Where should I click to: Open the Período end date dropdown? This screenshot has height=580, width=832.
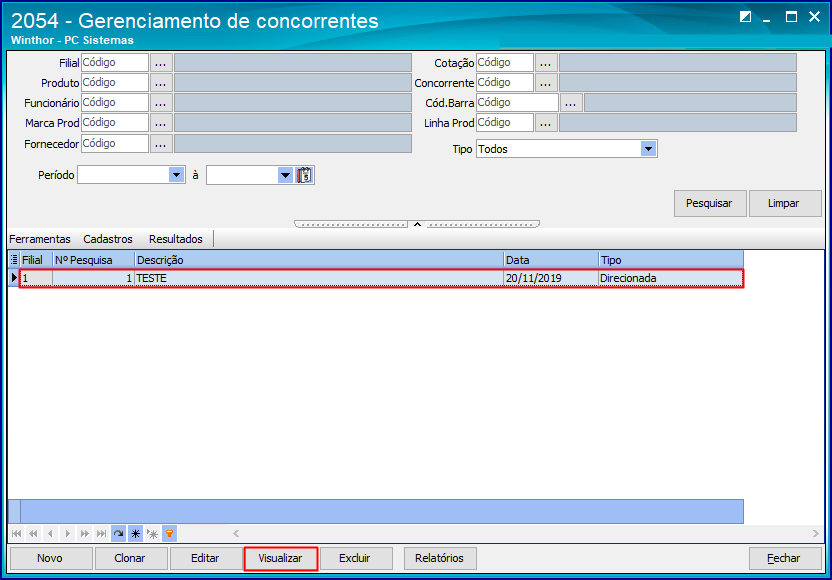point(285,175)
